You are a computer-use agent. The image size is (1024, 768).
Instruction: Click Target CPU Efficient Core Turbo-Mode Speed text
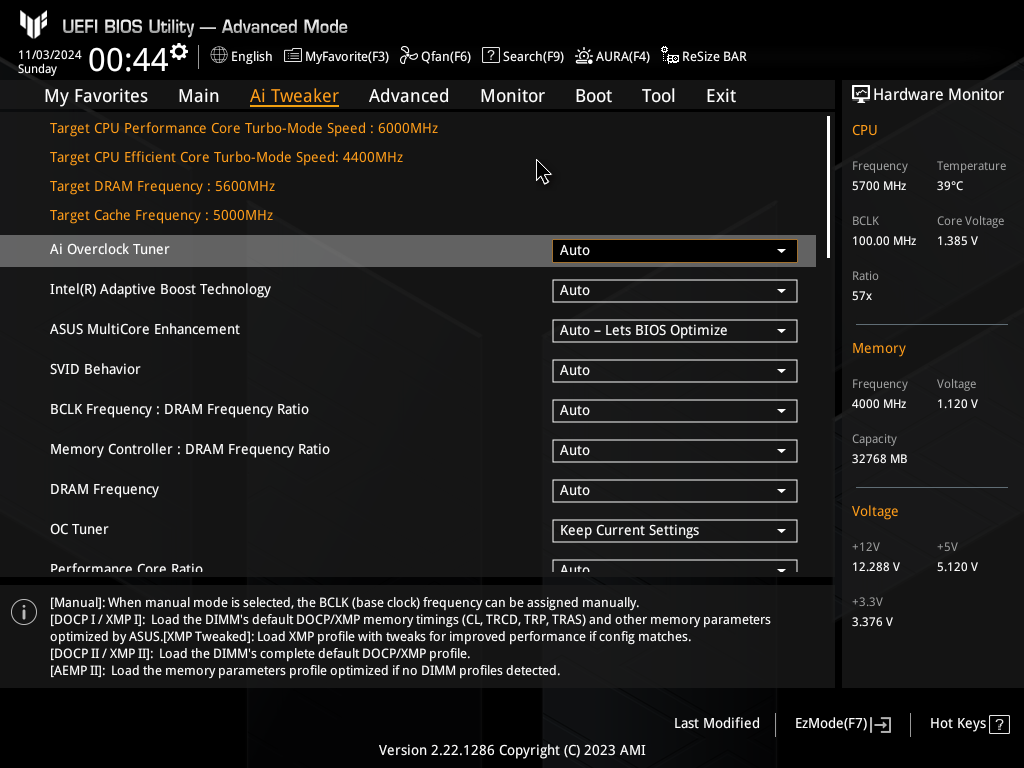tap(226, 157)
